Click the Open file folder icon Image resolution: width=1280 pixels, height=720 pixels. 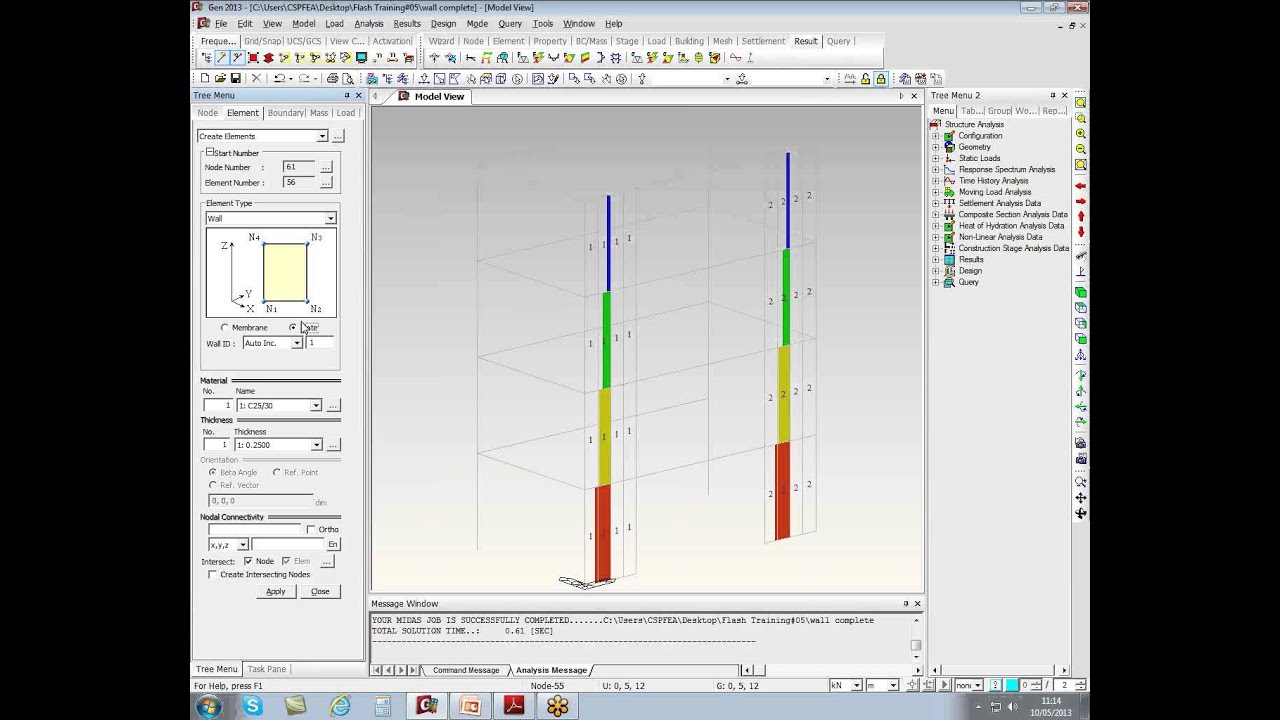220,78
